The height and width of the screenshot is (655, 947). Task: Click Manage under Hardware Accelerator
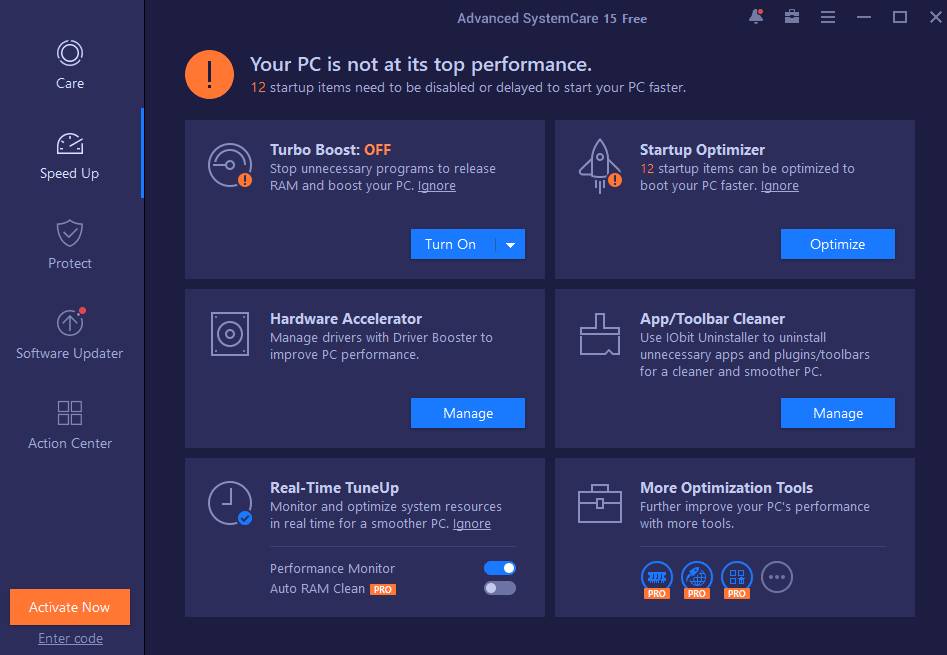pos(467,412)
